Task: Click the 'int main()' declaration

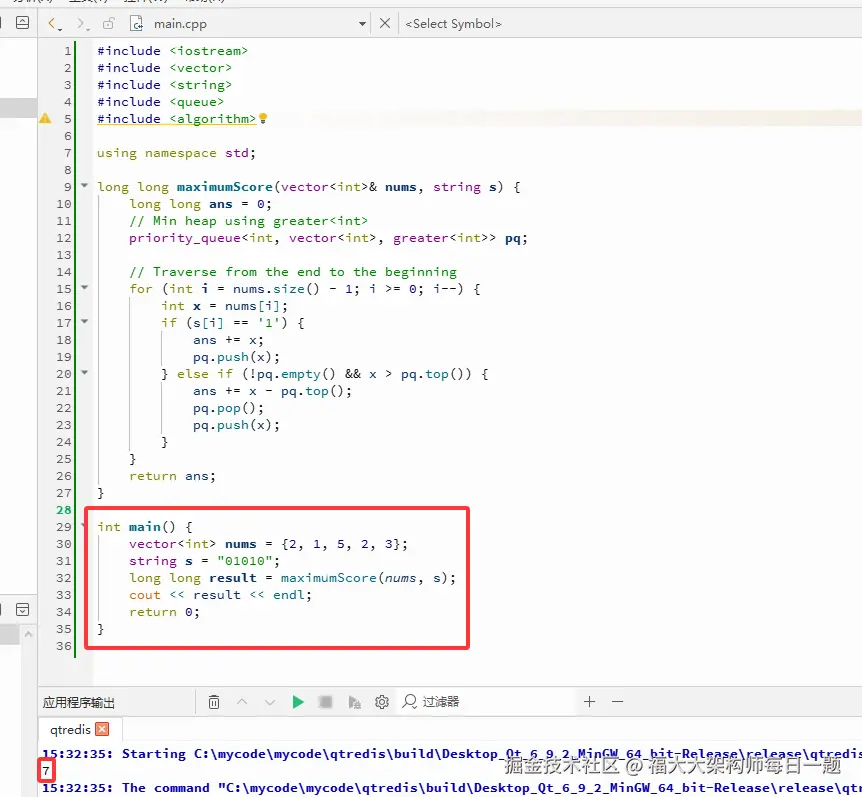Action: (145, 527)
